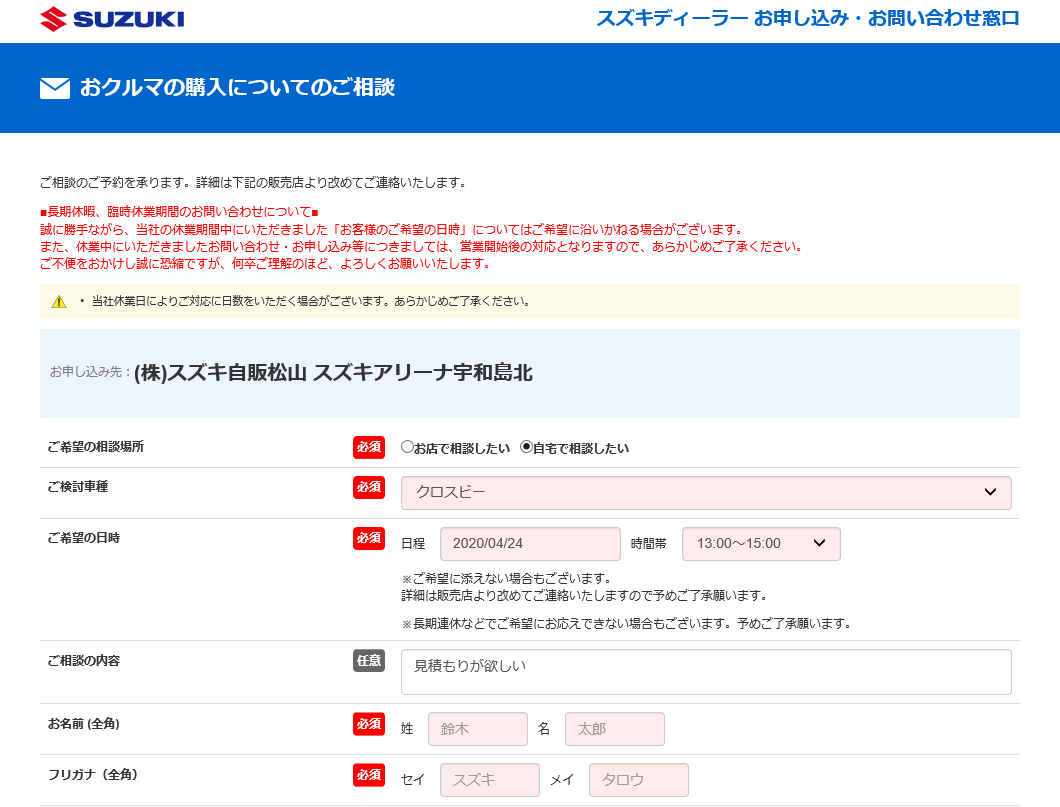Click the note ※ご希望に添えない場合もございます

point(506,579)
